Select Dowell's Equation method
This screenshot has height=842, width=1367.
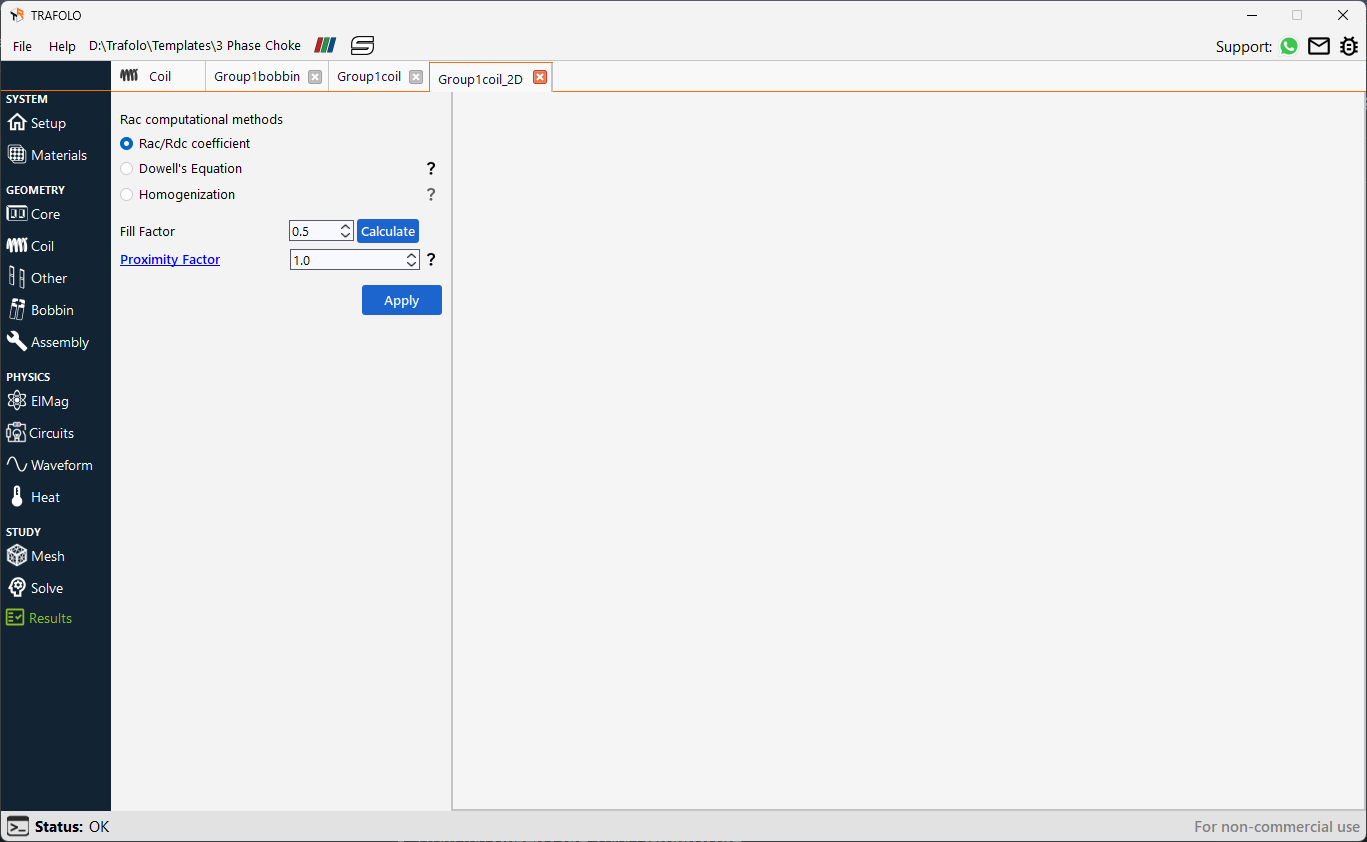point(126,169)
